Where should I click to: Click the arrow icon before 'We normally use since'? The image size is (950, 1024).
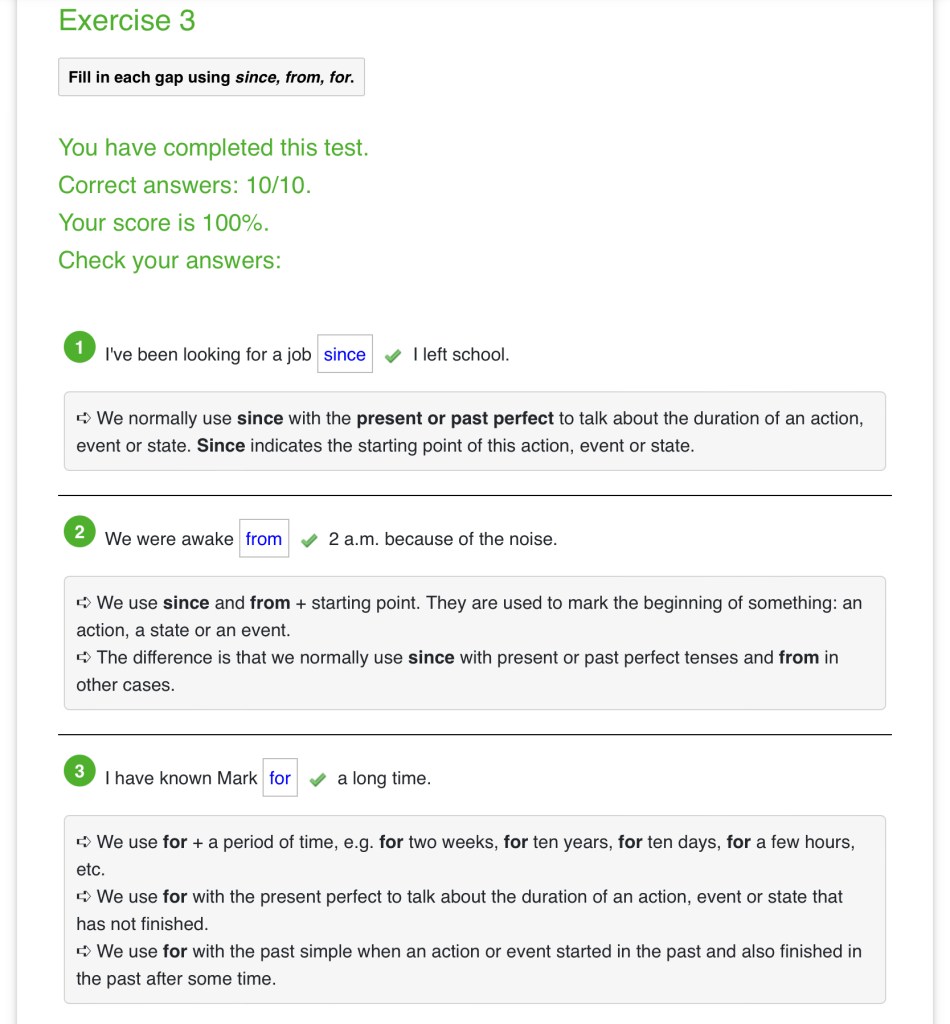(84, 419)
